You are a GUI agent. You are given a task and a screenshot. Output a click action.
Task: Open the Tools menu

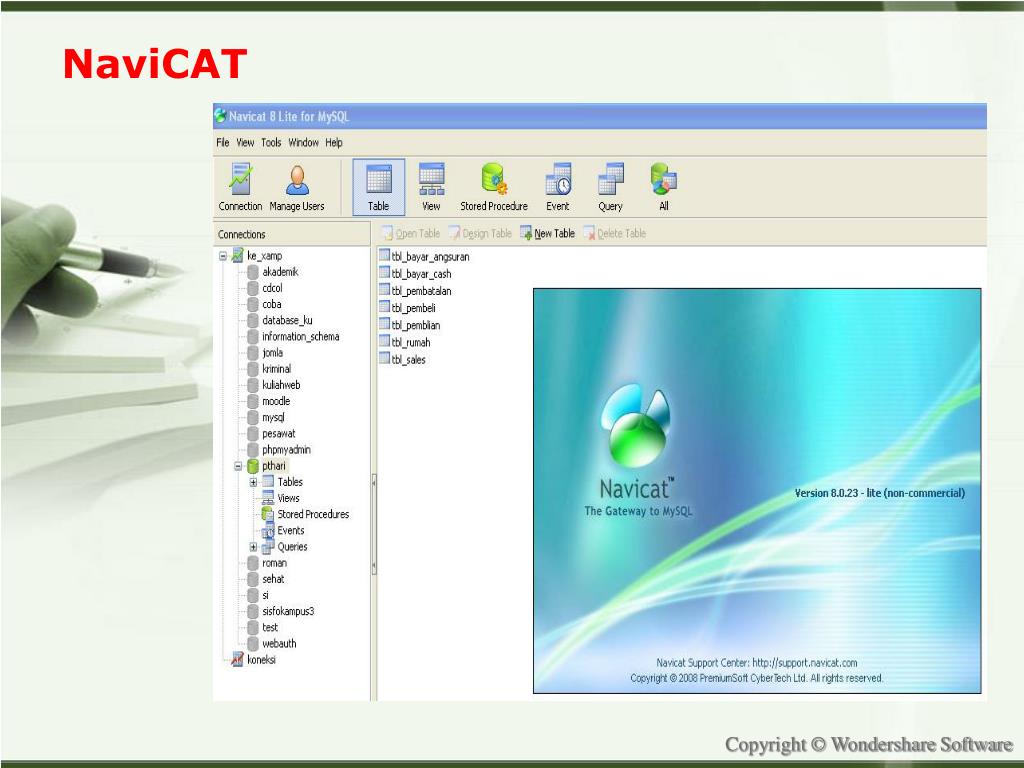point(271,142)
